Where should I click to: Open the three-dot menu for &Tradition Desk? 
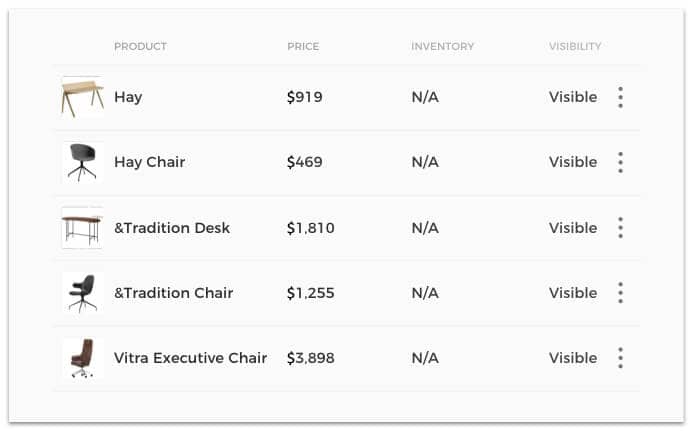coord(620,228)
